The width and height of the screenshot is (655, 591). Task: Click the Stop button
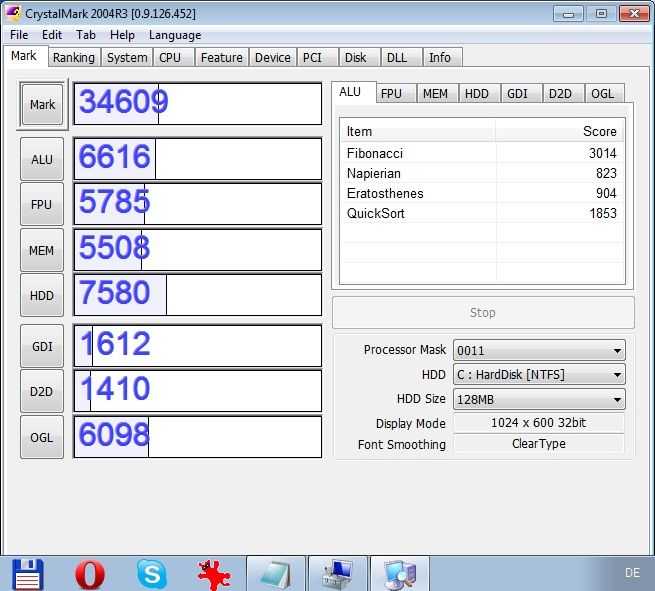(x=483, y=312)
